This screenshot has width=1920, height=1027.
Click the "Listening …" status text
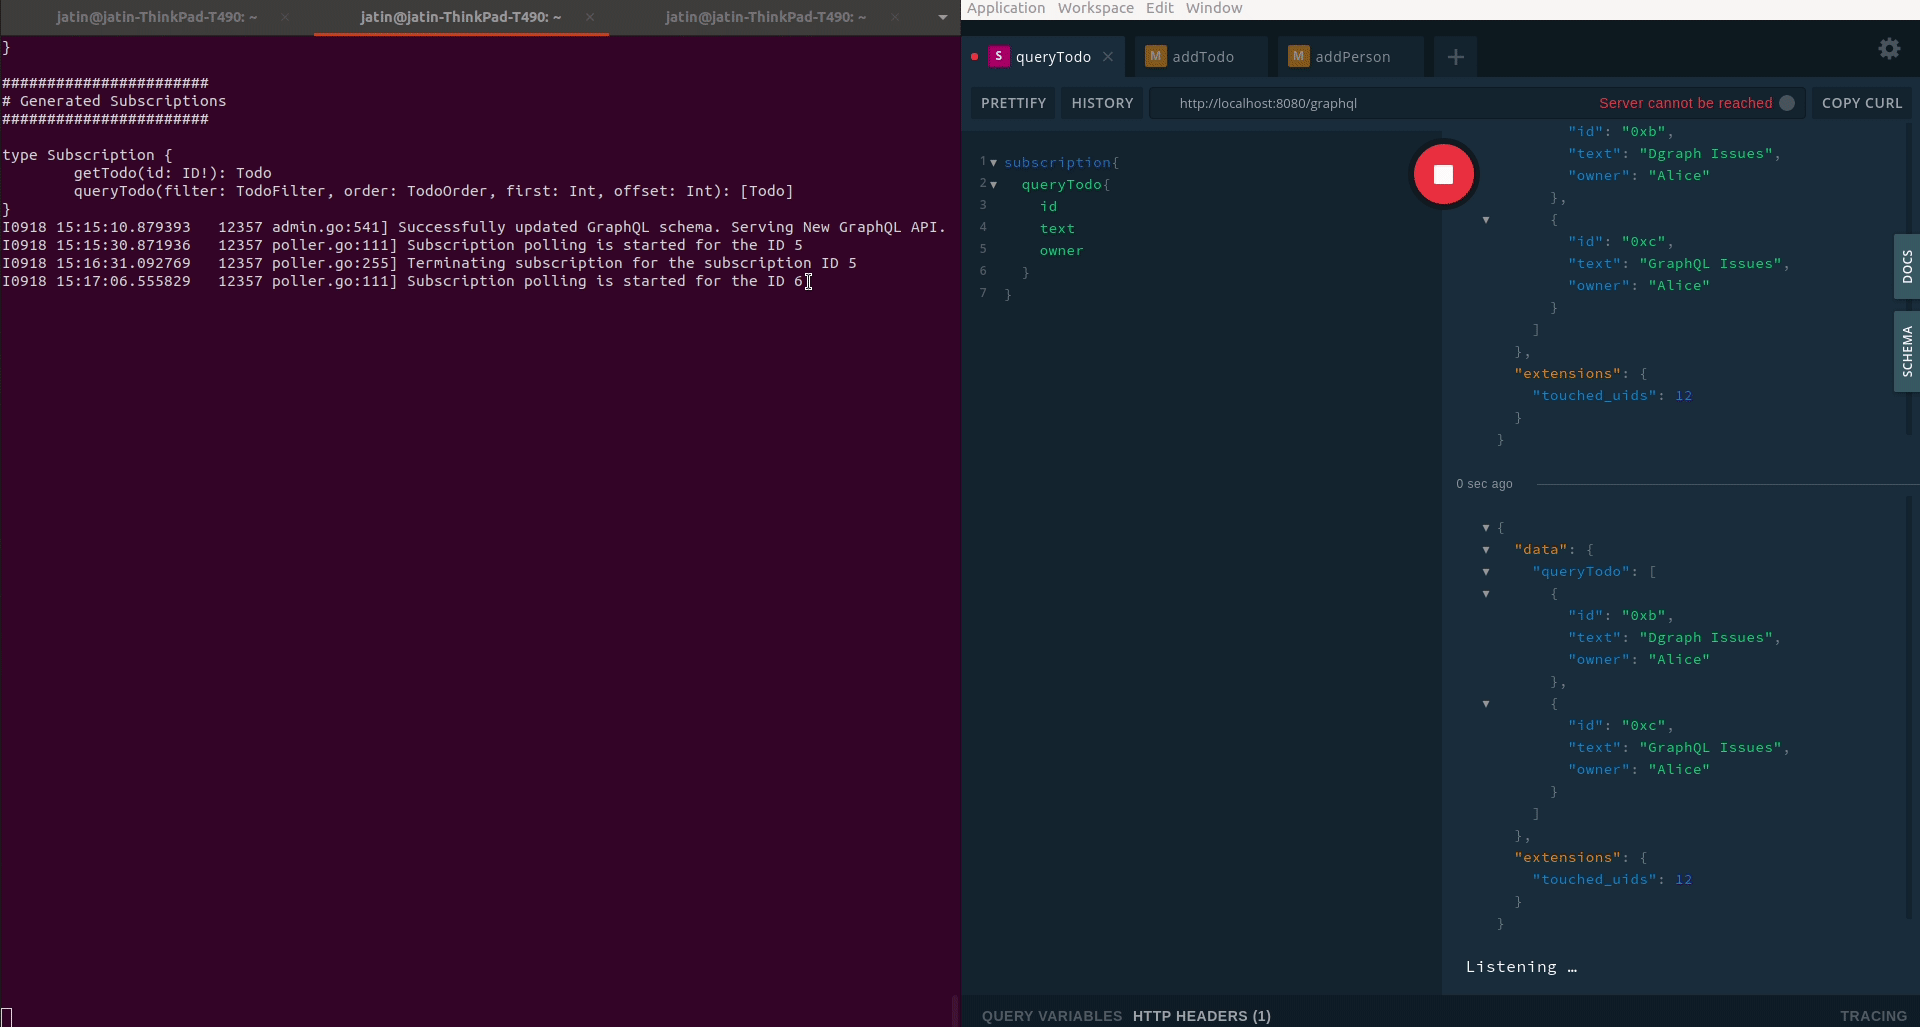click(x=1521, y=967)
